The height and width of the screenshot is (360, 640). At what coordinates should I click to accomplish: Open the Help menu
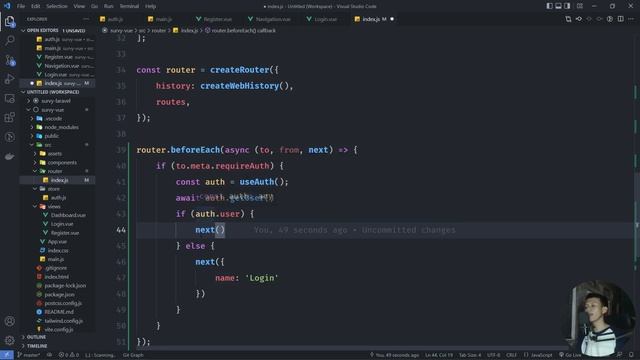point(151,6)
